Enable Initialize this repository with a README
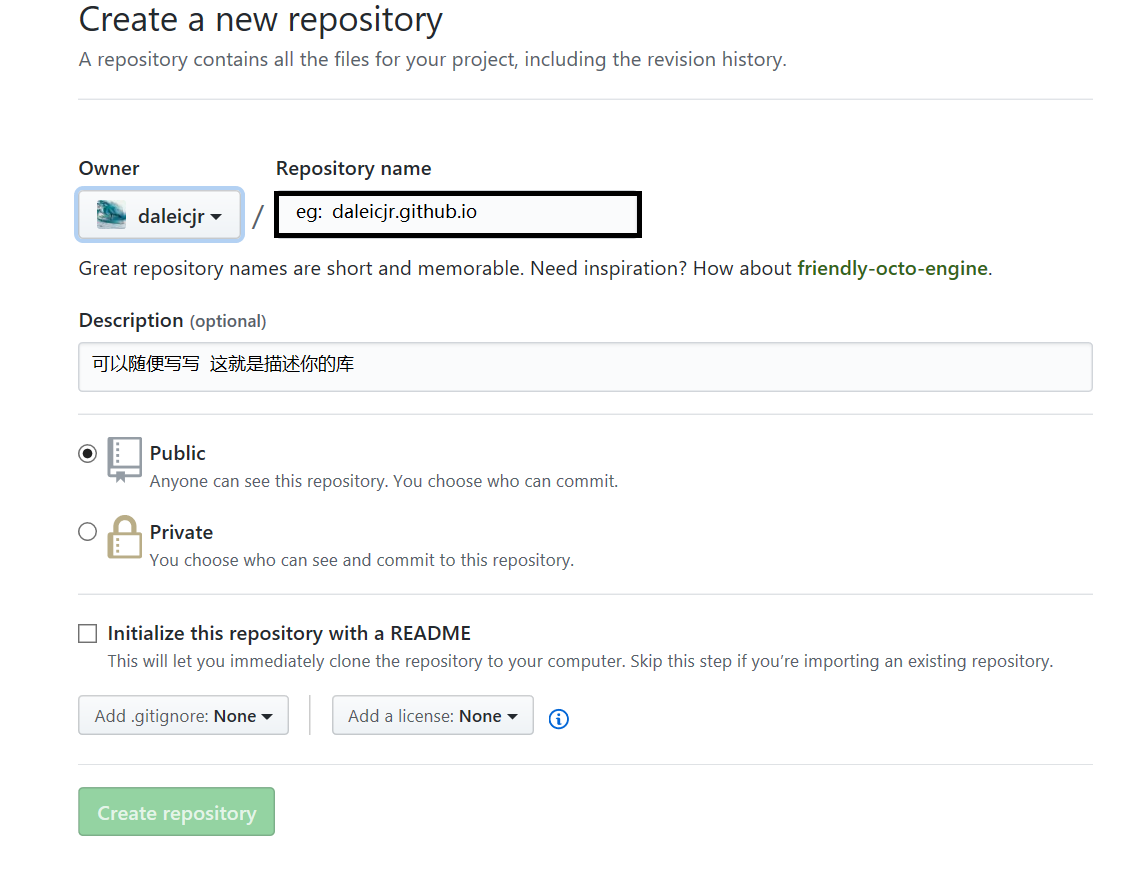This screenshot has height=876, width=1147. 88,633
